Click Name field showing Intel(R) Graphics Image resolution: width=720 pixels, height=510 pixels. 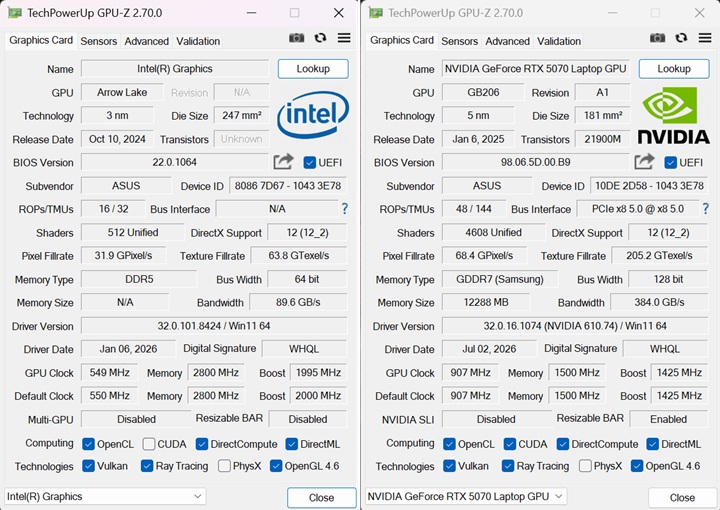coord(175,69)
